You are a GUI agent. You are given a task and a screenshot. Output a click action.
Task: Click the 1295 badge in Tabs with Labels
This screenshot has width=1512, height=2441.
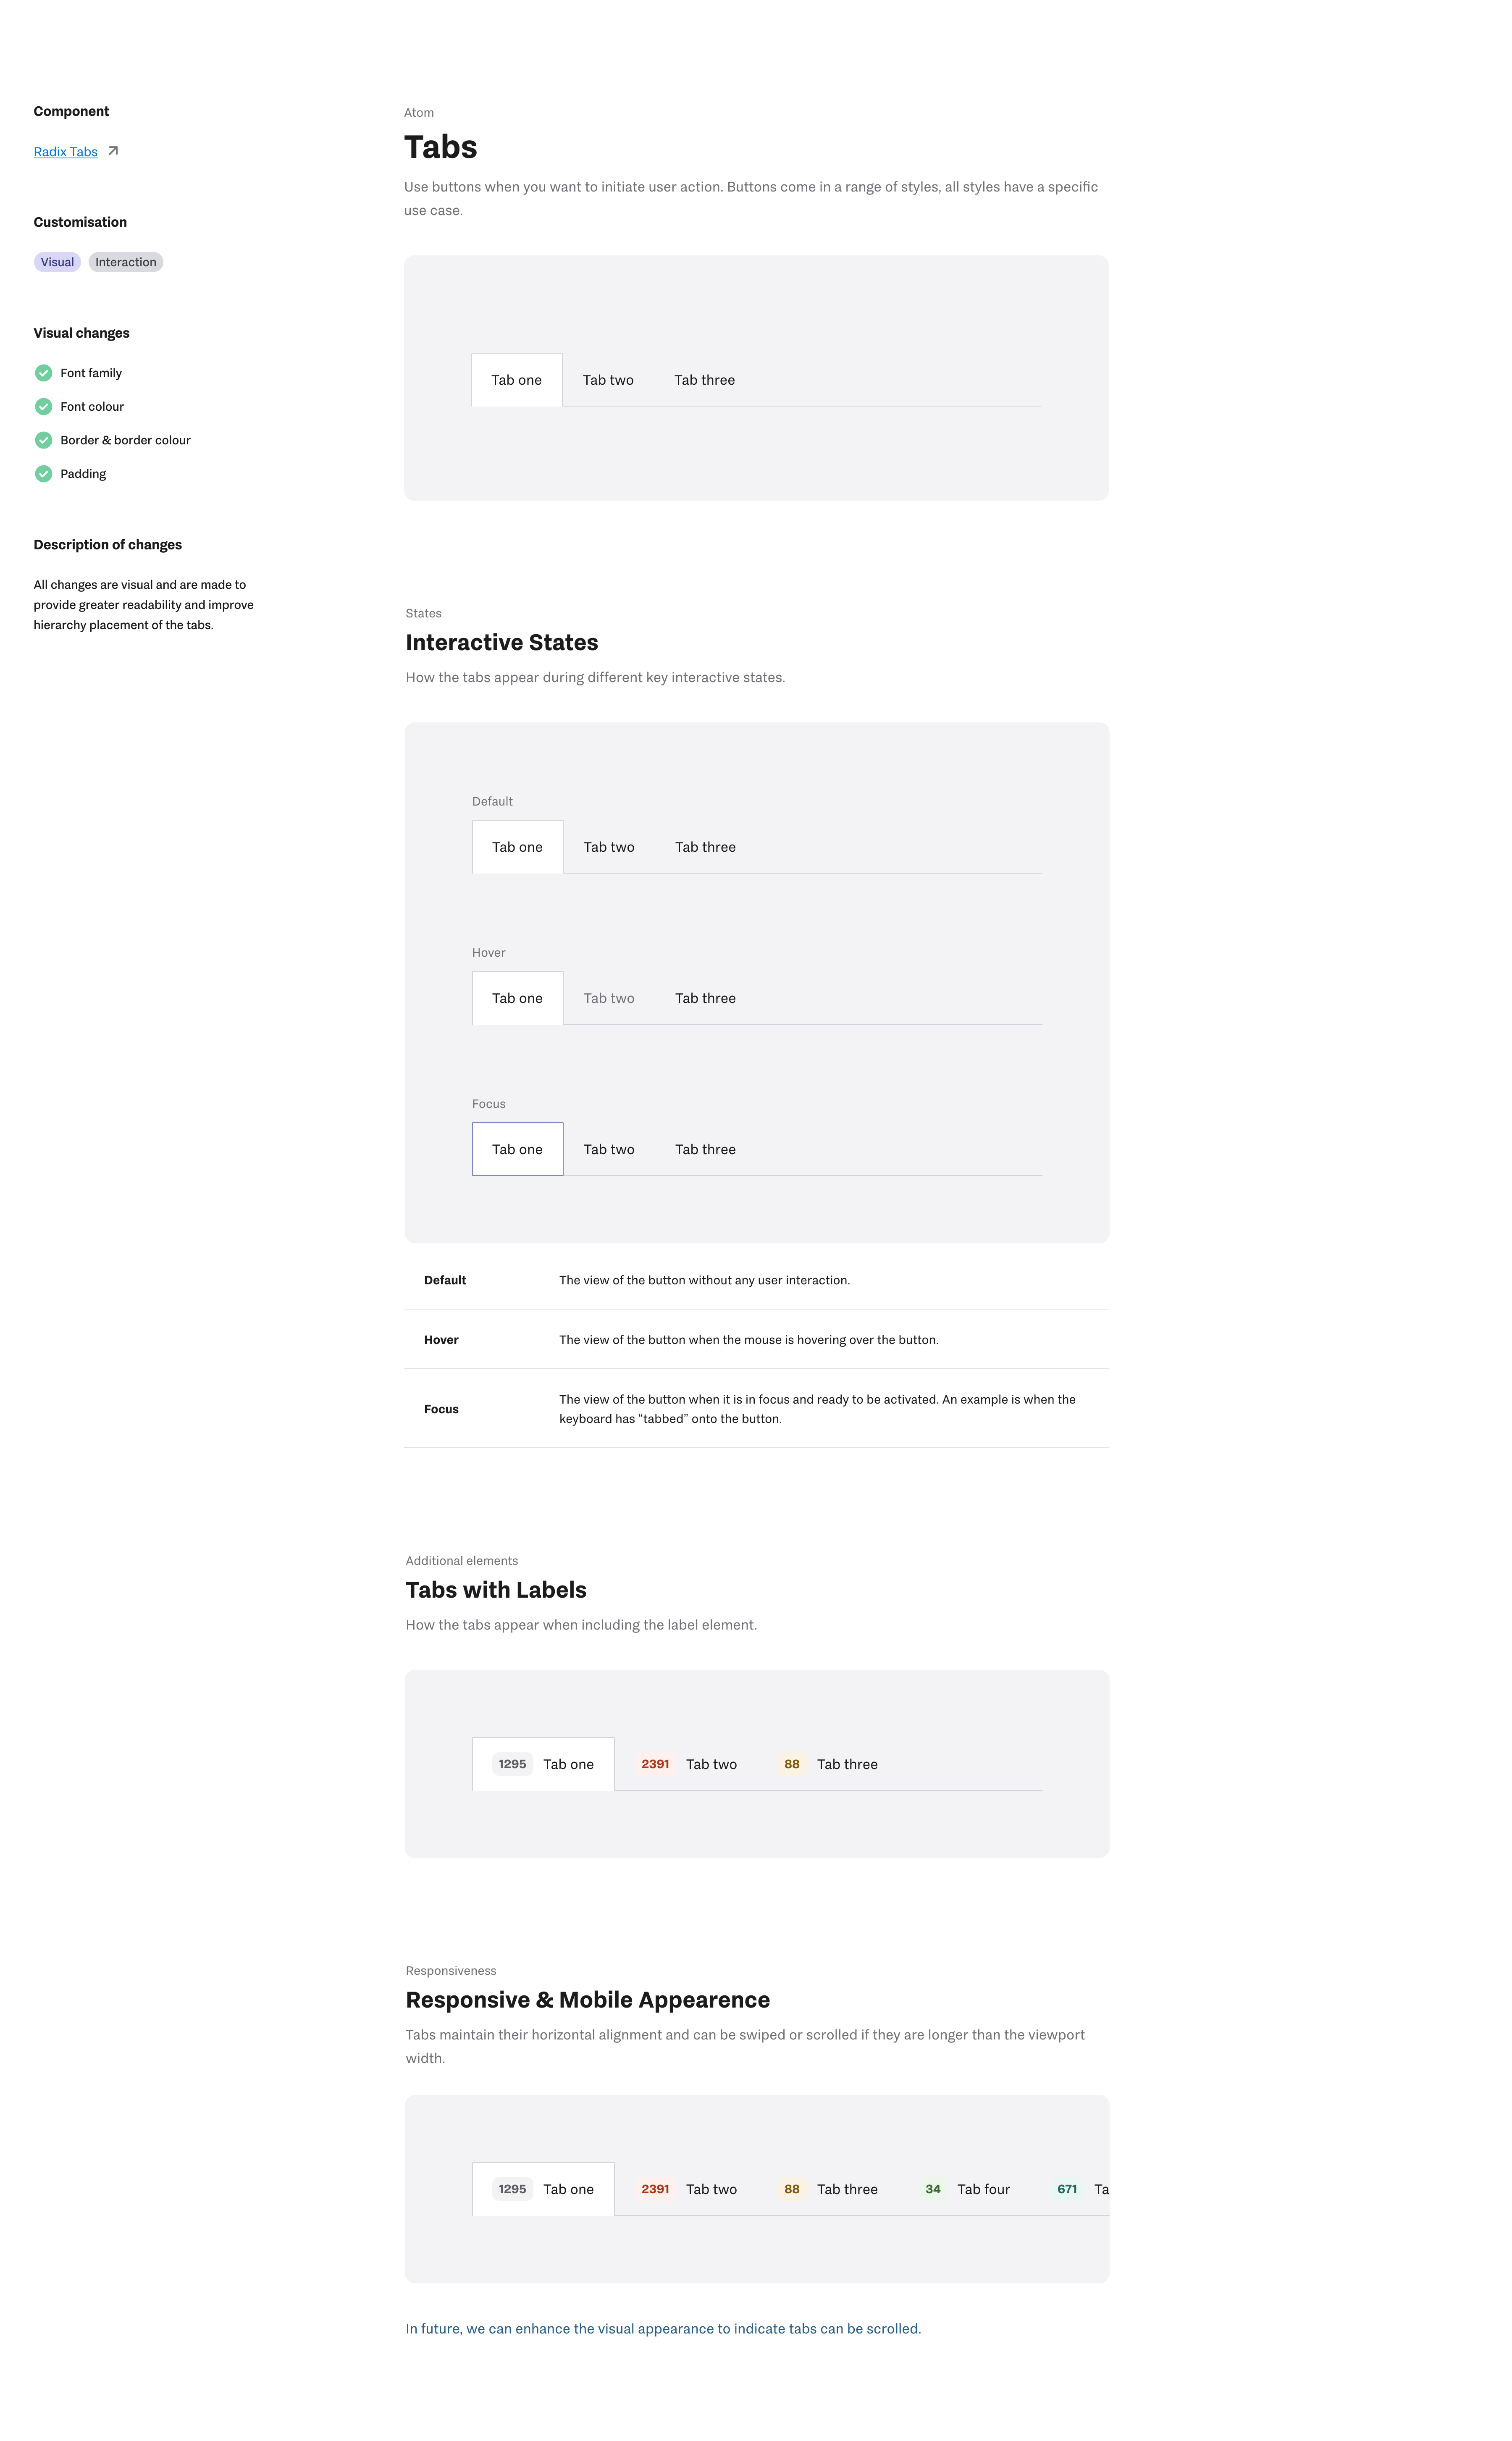512,1764
